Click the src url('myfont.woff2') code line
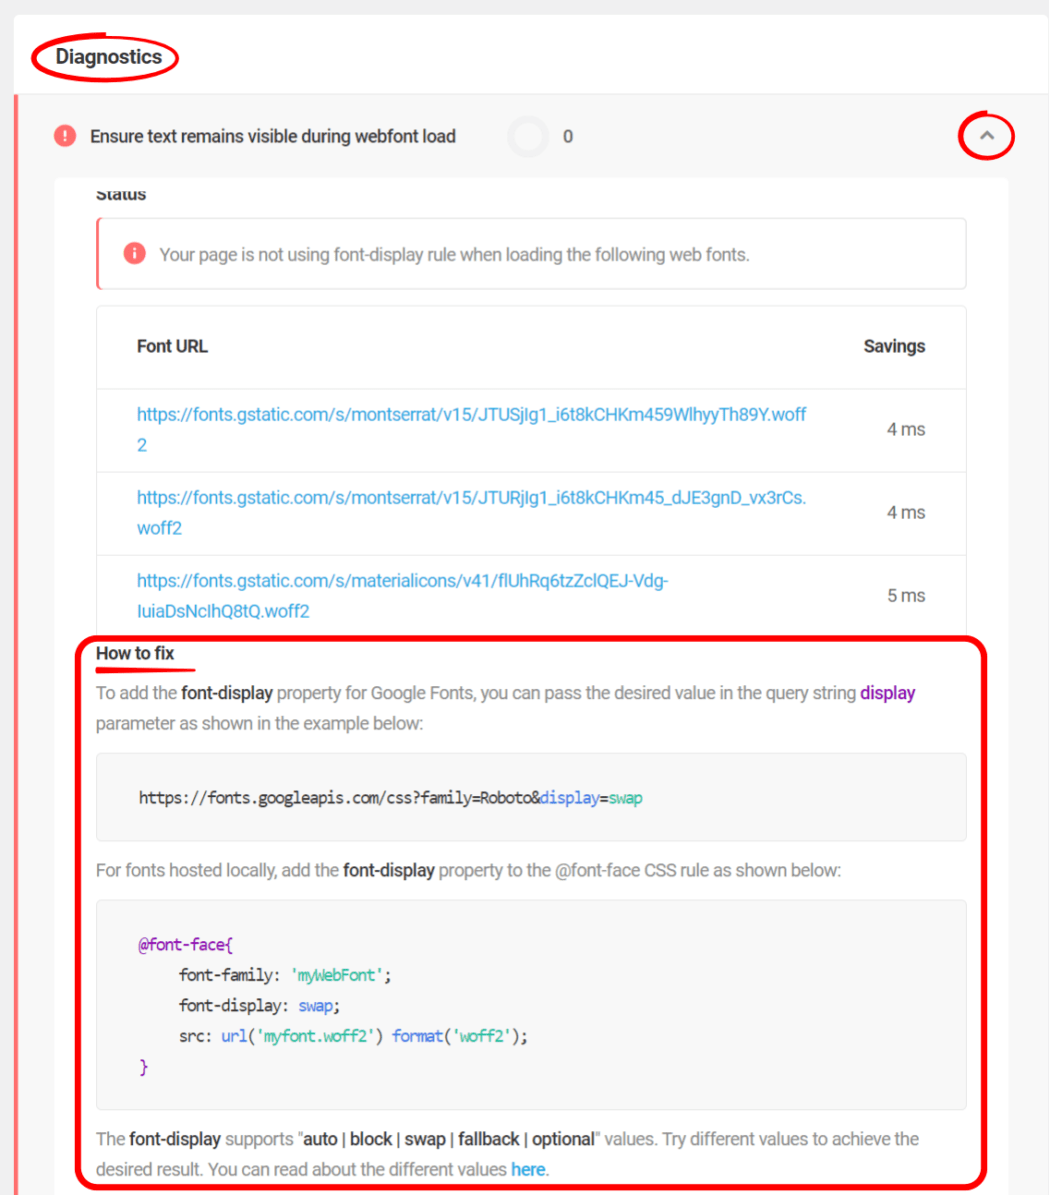This screenshot has height=1195, width=1050. coord(353,1036)
